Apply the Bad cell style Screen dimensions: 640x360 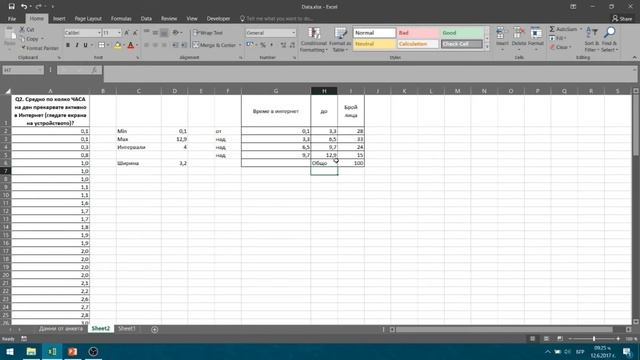click(x=418, y=33)
